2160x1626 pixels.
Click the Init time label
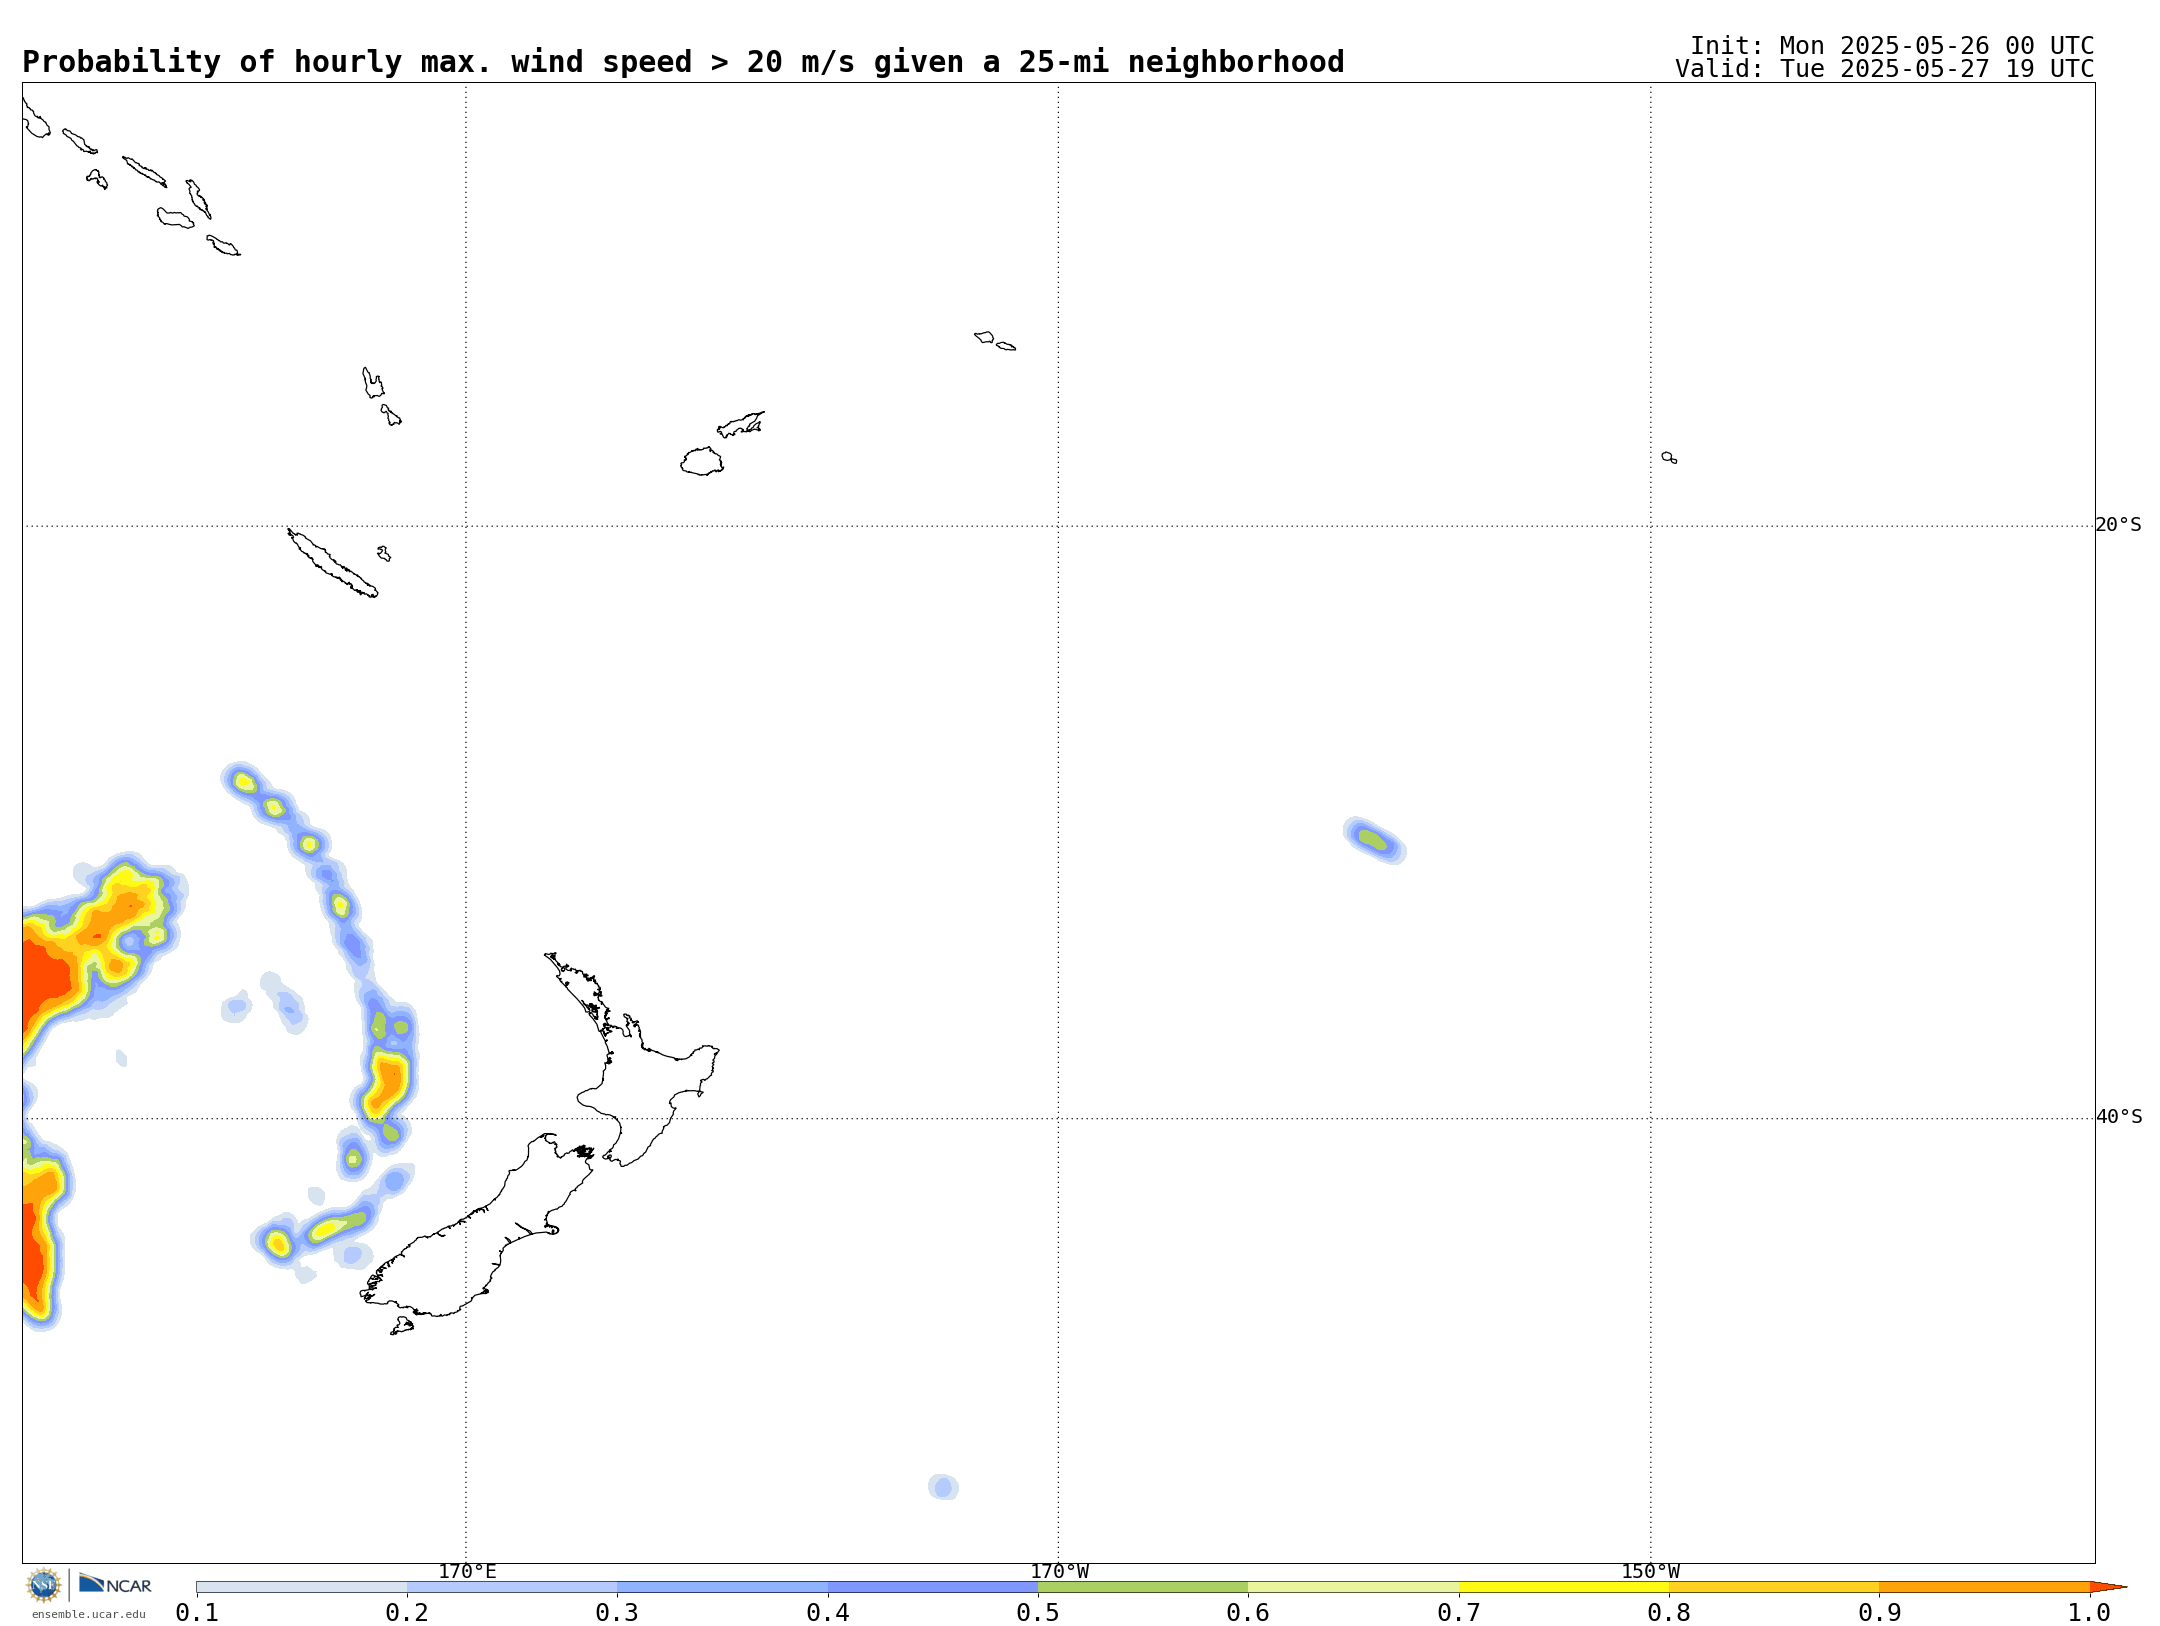pos(1892,46)
